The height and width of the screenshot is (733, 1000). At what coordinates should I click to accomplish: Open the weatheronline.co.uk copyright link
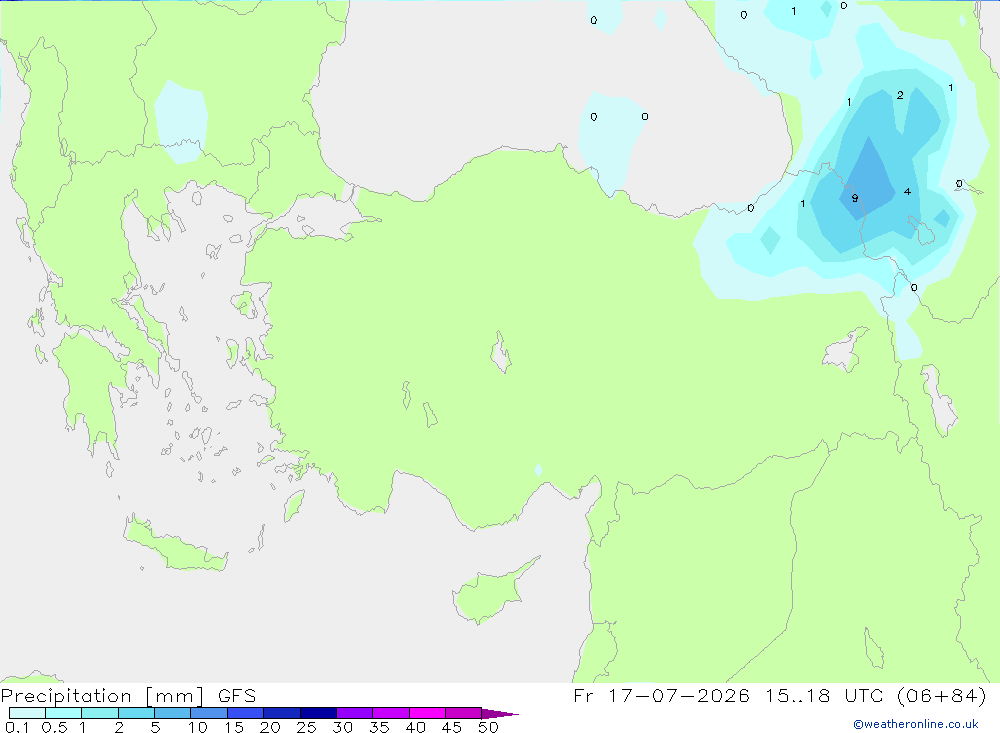click(x=916, y=724)
